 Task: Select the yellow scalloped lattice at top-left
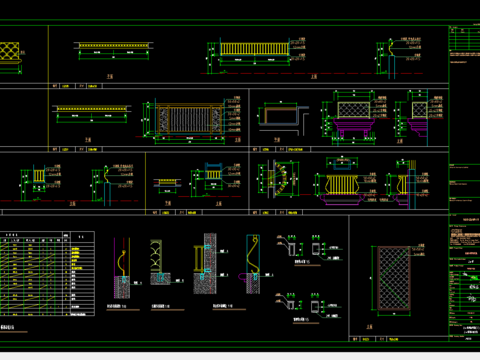point(9,52)
